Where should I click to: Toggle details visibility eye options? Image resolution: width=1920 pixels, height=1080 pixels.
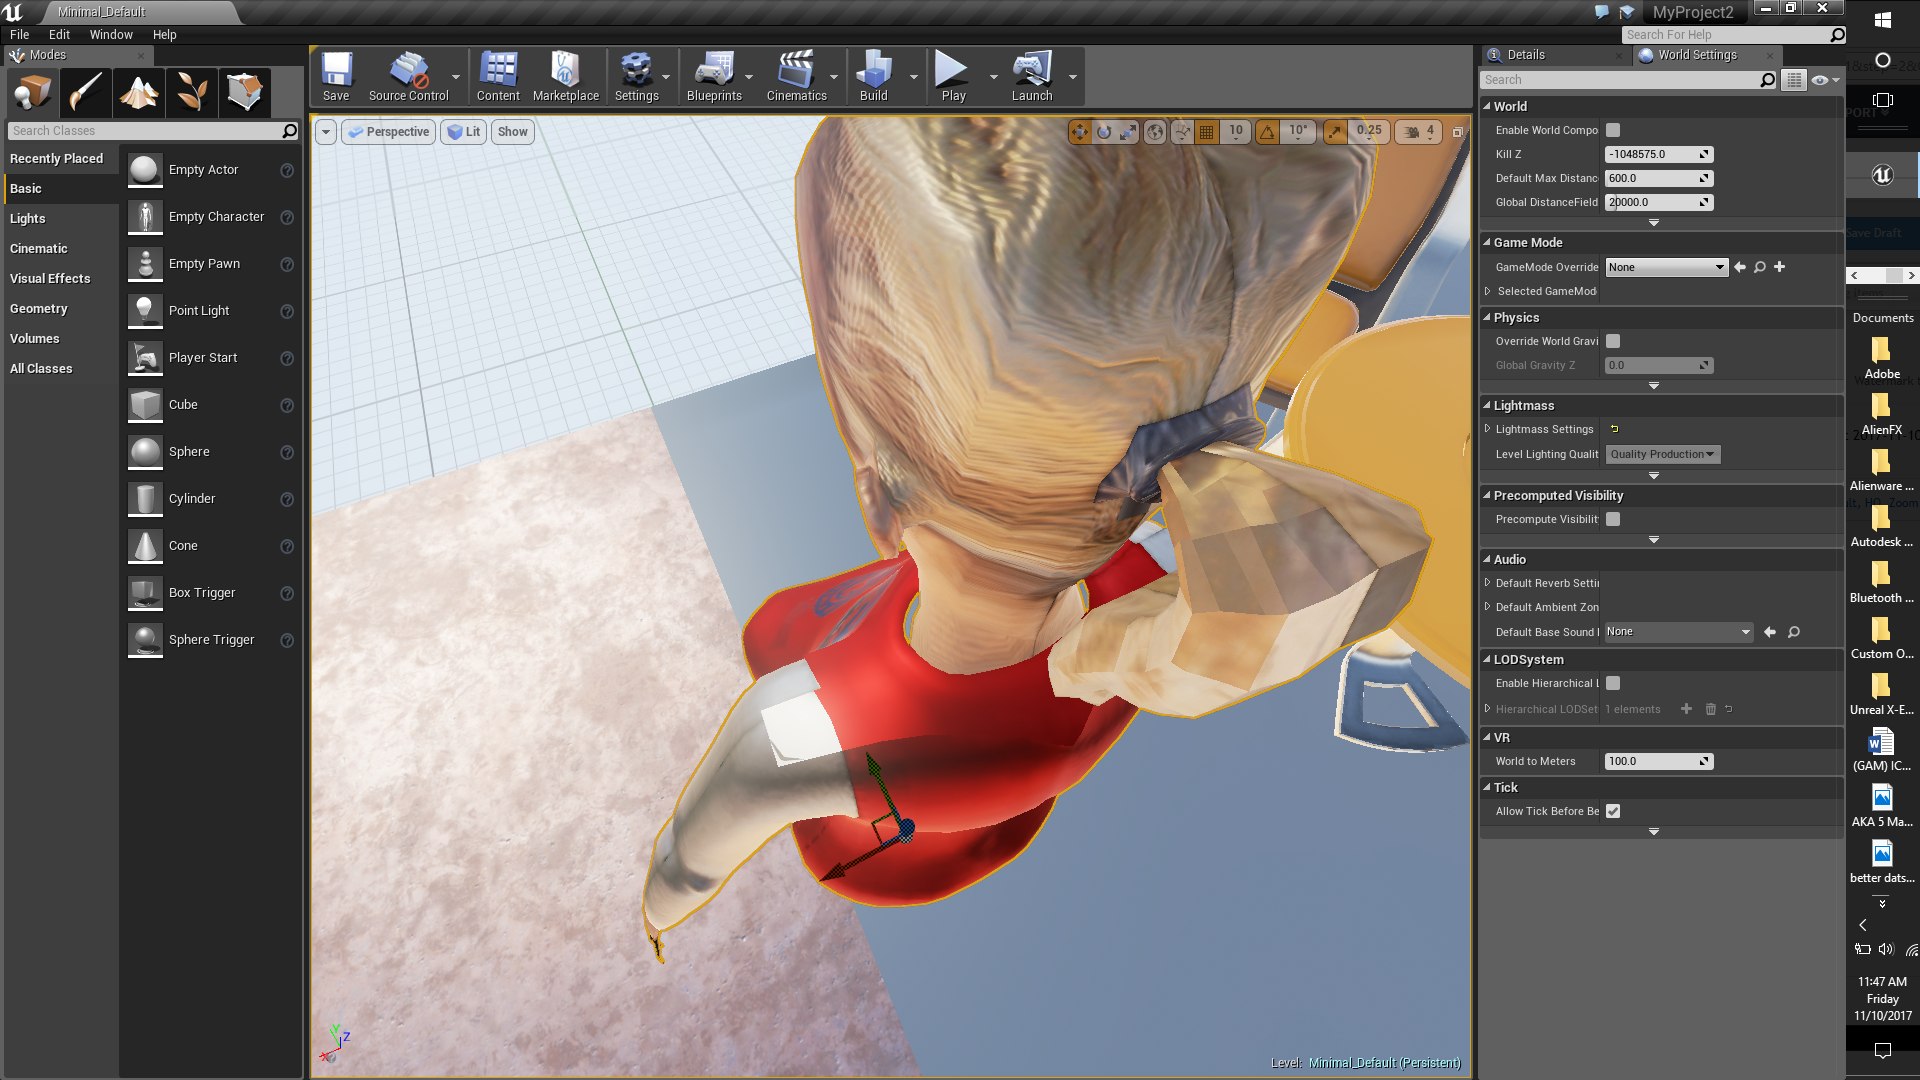[x=1824, y=80]
